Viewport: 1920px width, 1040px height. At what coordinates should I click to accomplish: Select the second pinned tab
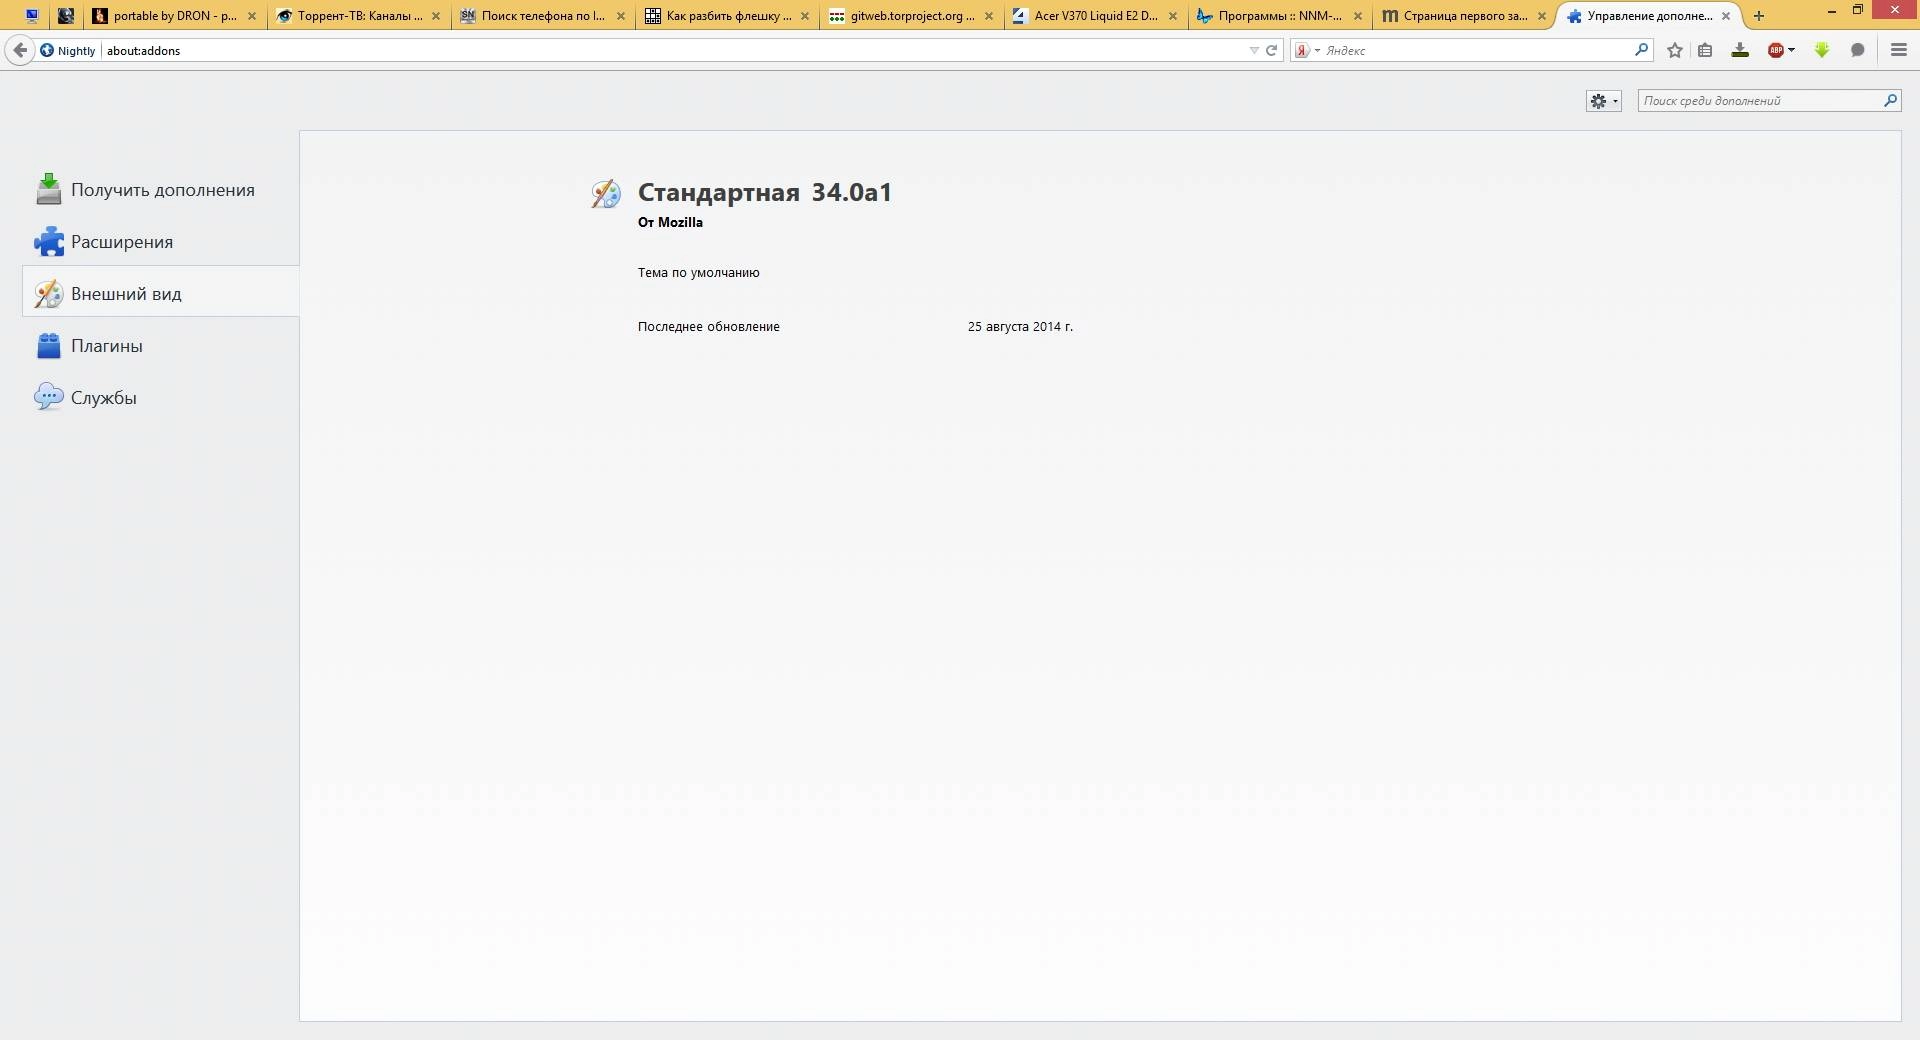click(66, 16)
